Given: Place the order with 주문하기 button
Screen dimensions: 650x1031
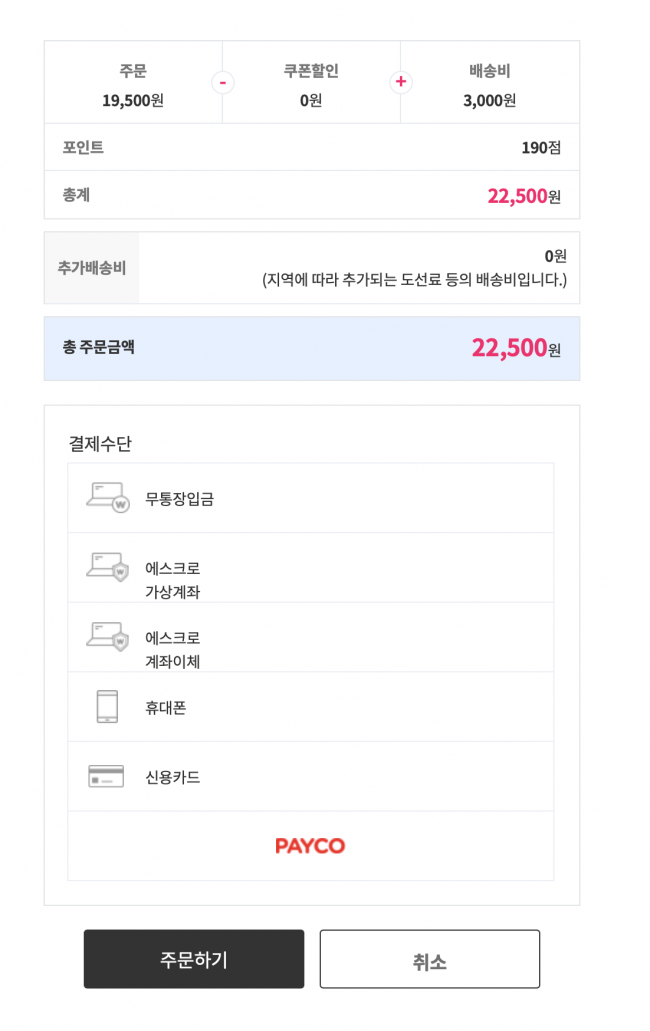Looking at the screenshot, I should click(194, 959).
